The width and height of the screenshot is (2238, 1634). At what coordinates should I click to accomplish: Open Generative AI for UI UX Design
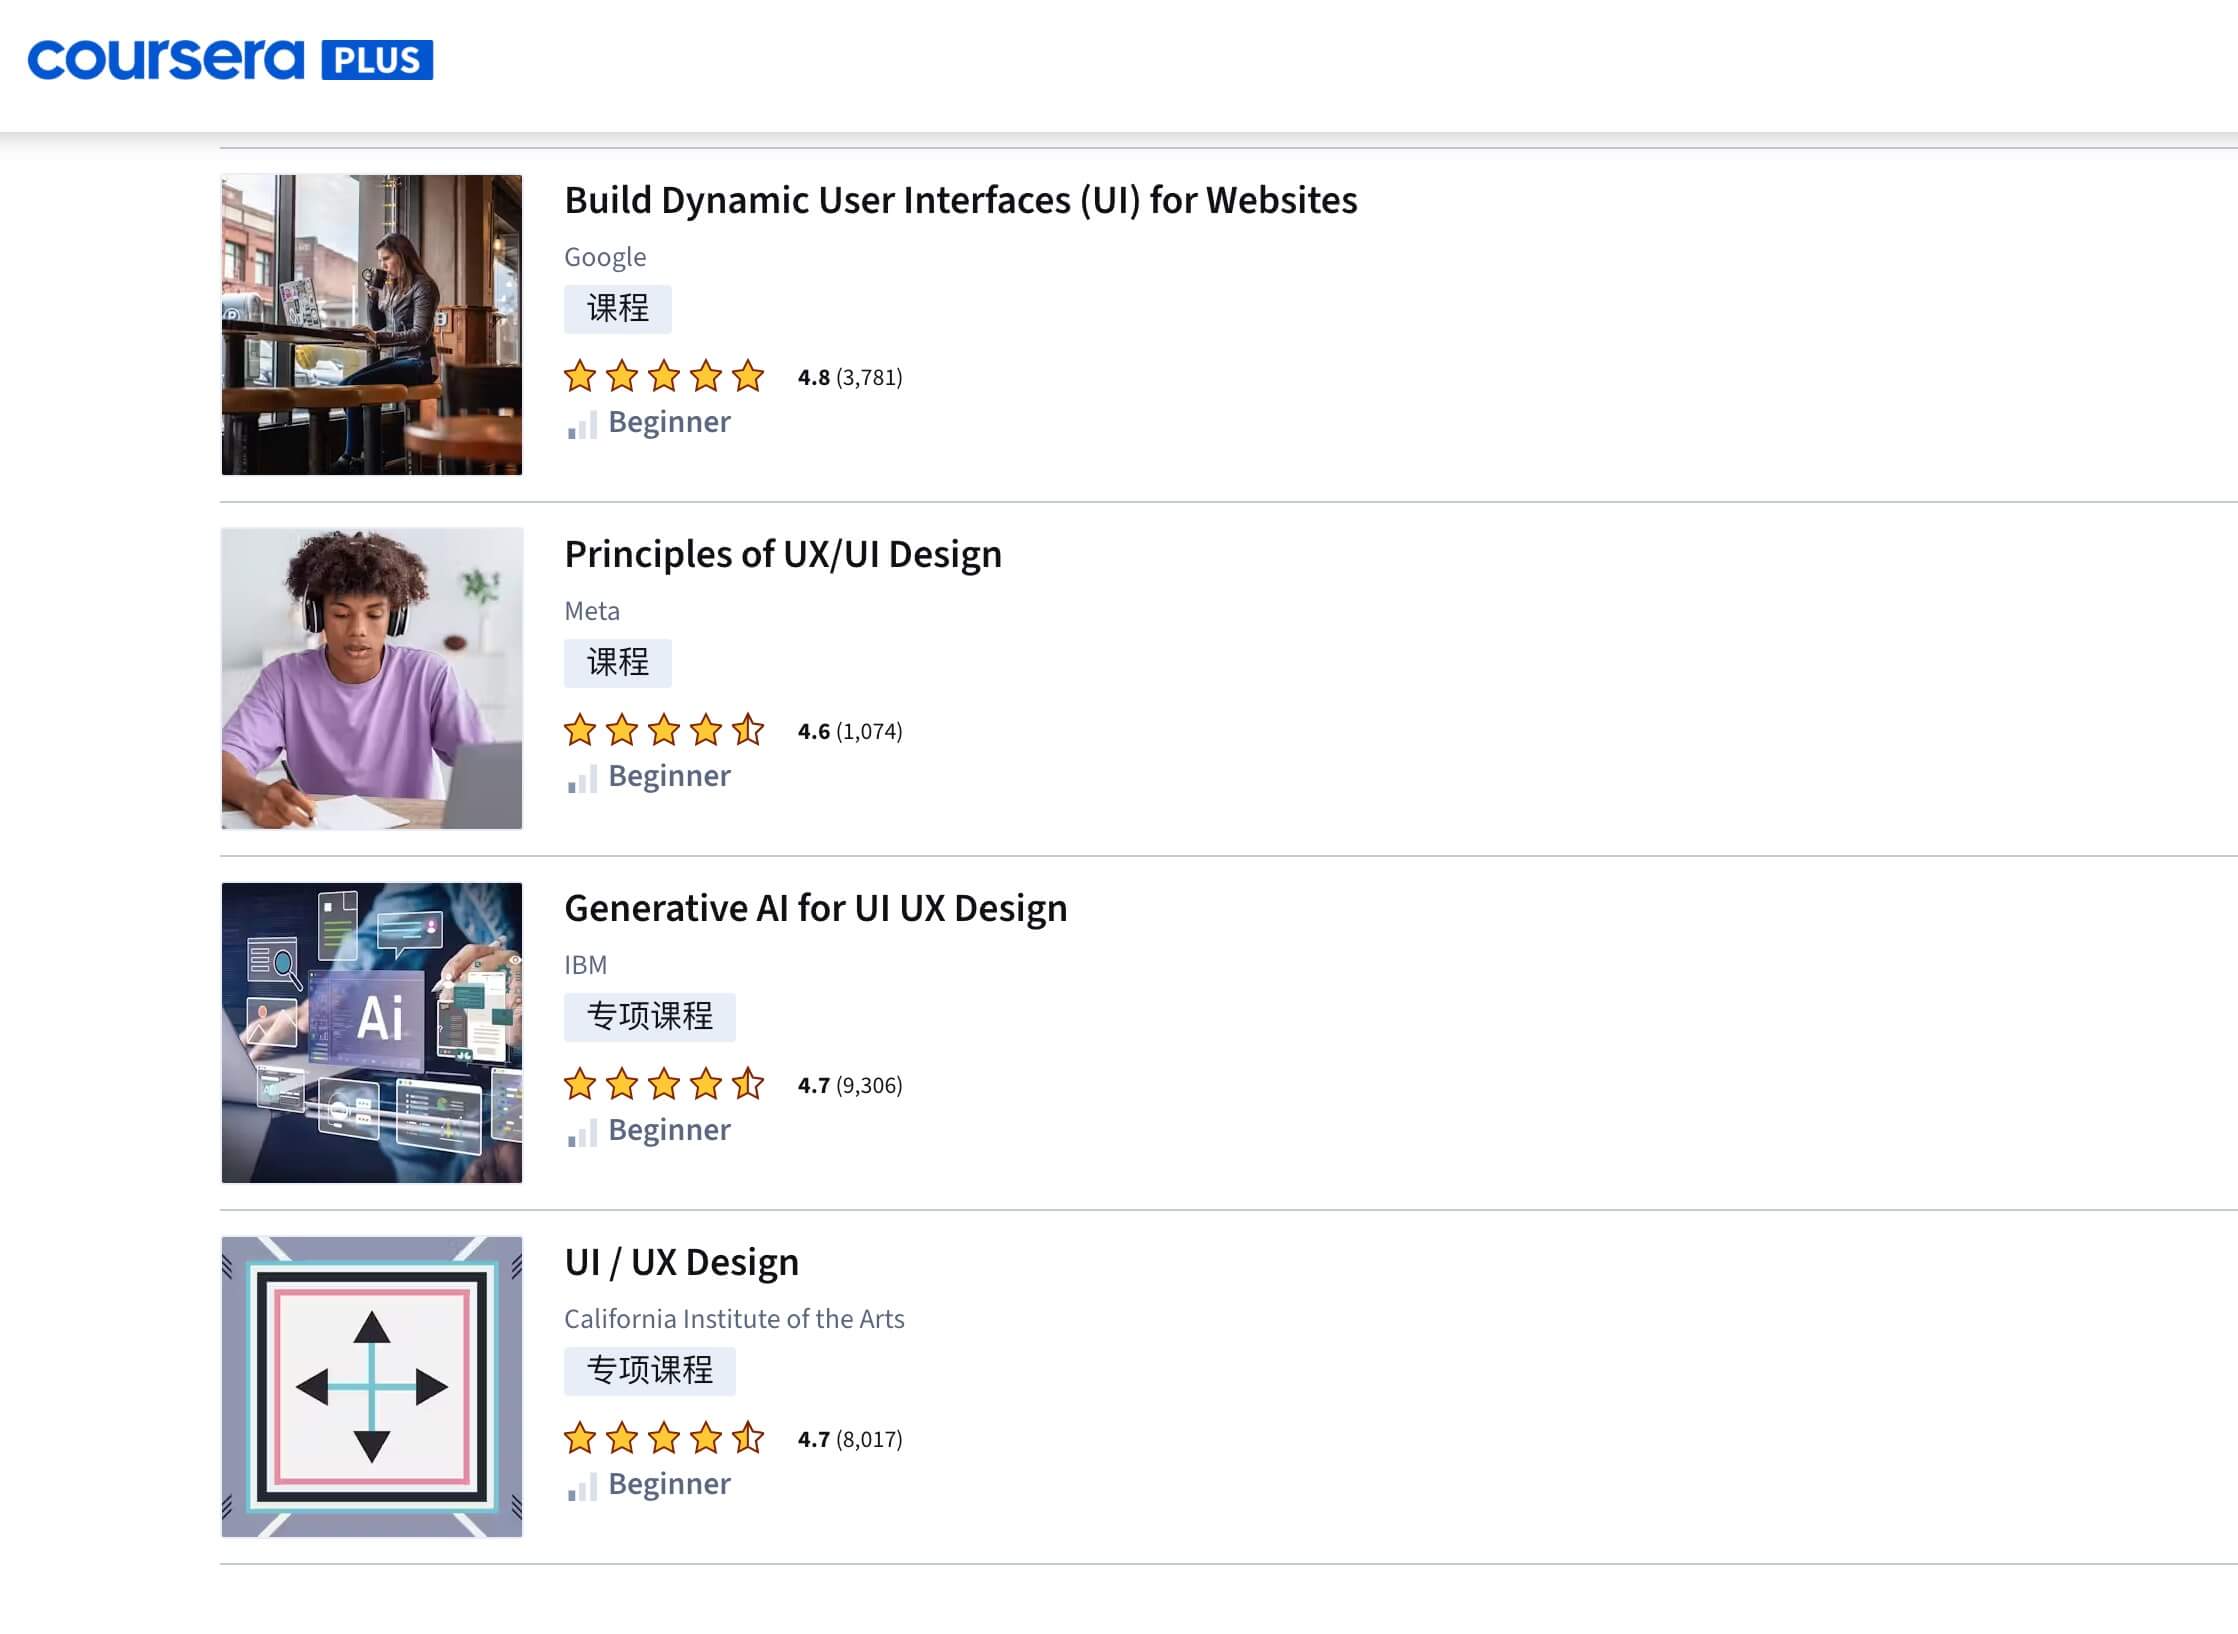coord(815,908)
